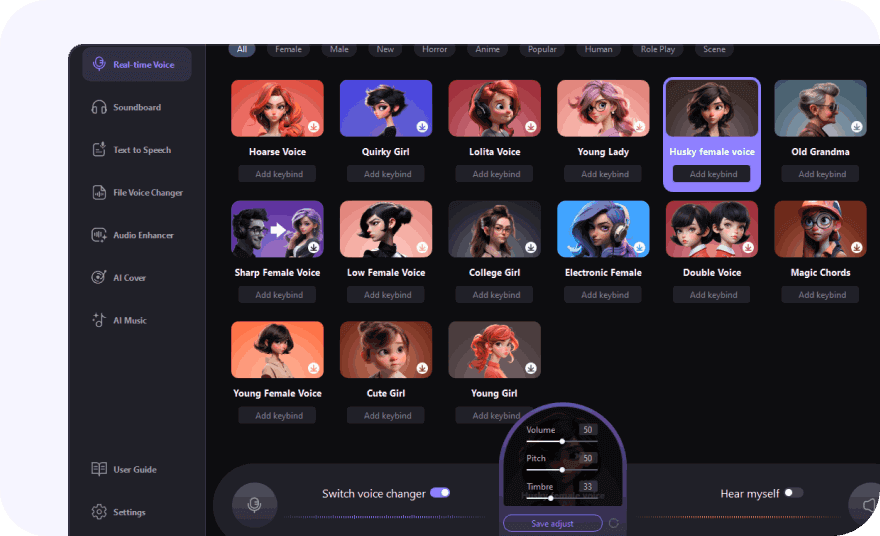The width and height of the screenshot is (880, 536).
Task: Download the Hoarse Voice preset
Action: 313,127
